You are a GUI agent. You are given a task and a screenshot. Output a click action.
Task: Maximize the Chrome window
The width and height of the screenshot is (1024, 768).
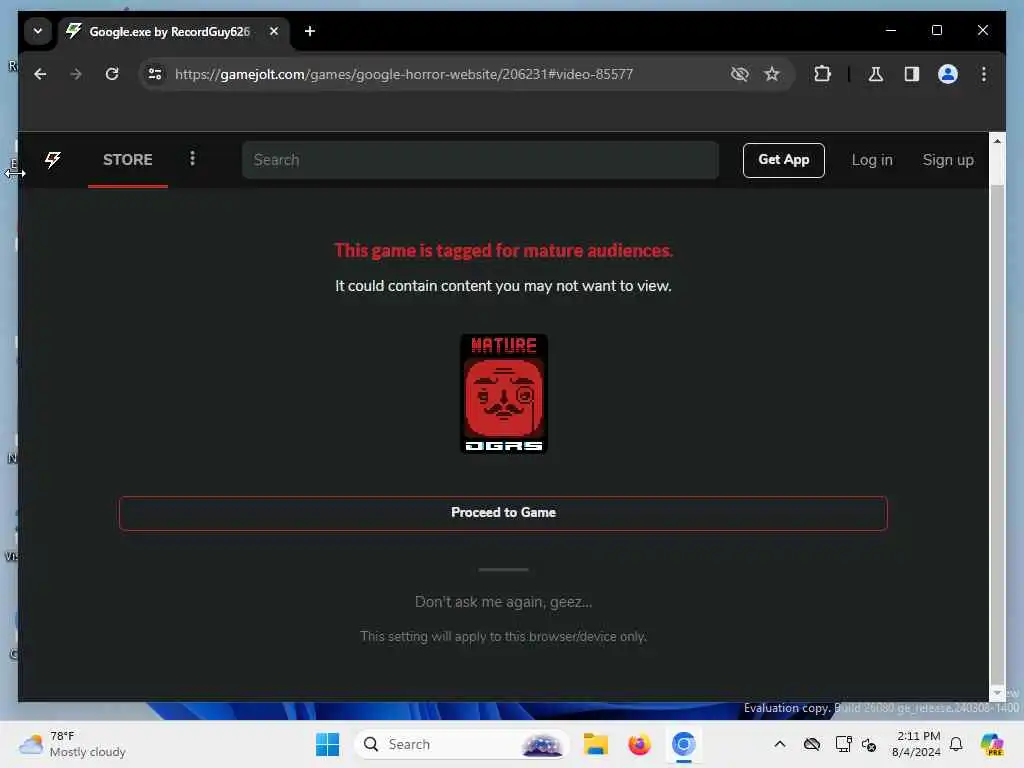pyautogui.click(x=936, y=31)
